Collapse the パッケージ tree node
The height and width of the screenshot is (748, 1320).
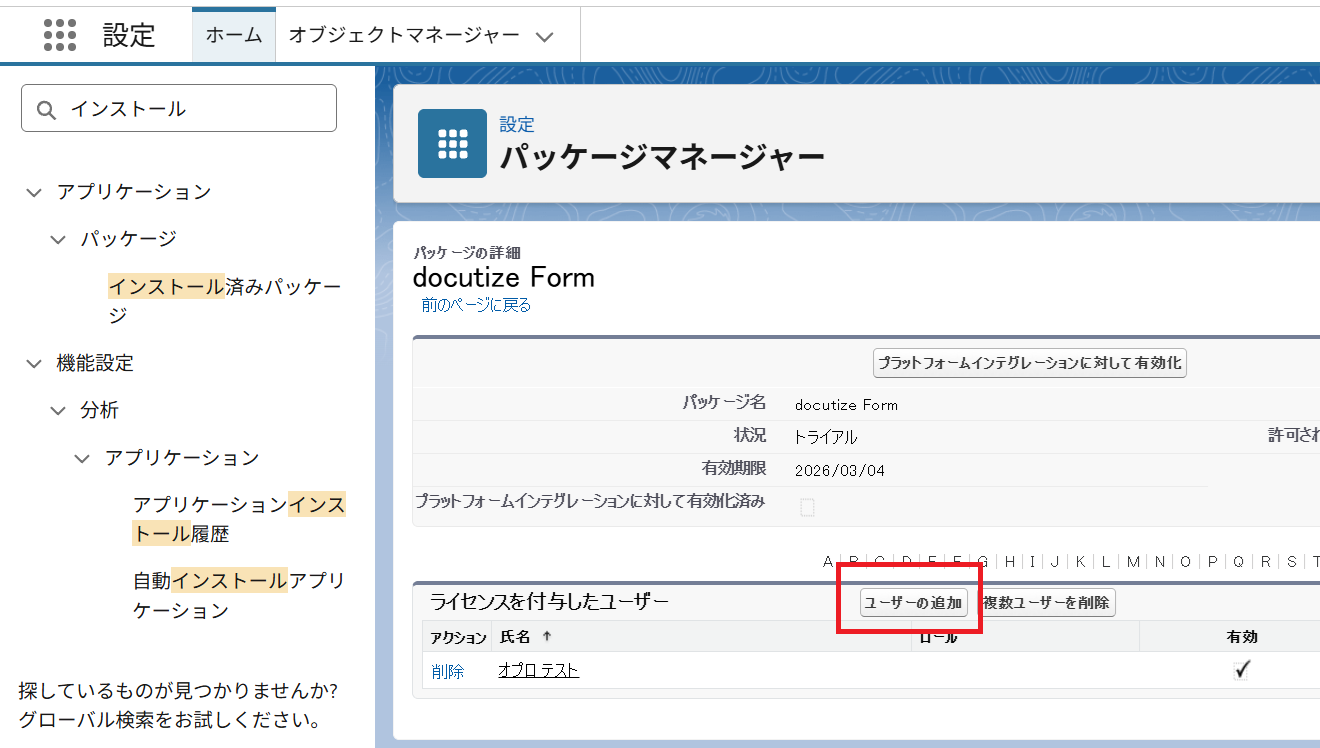click(x=59, y=239)
